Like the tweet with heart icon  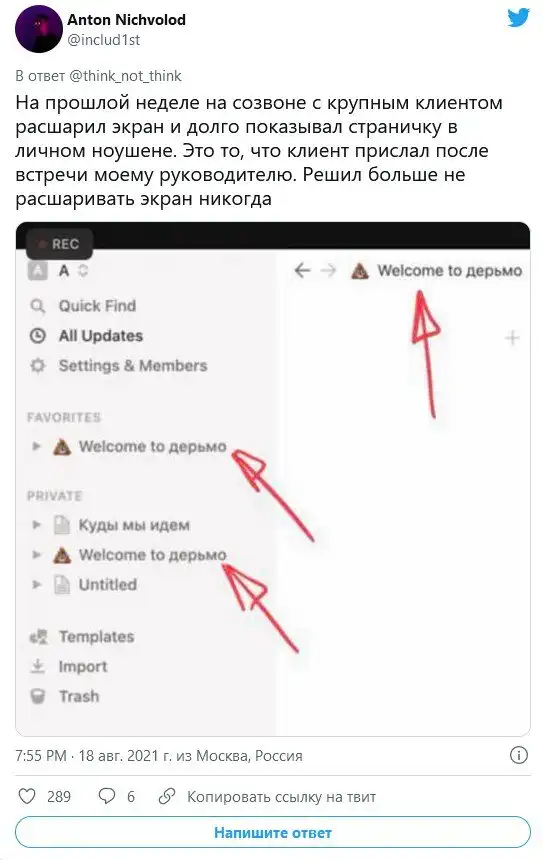[x=27, y=796]
